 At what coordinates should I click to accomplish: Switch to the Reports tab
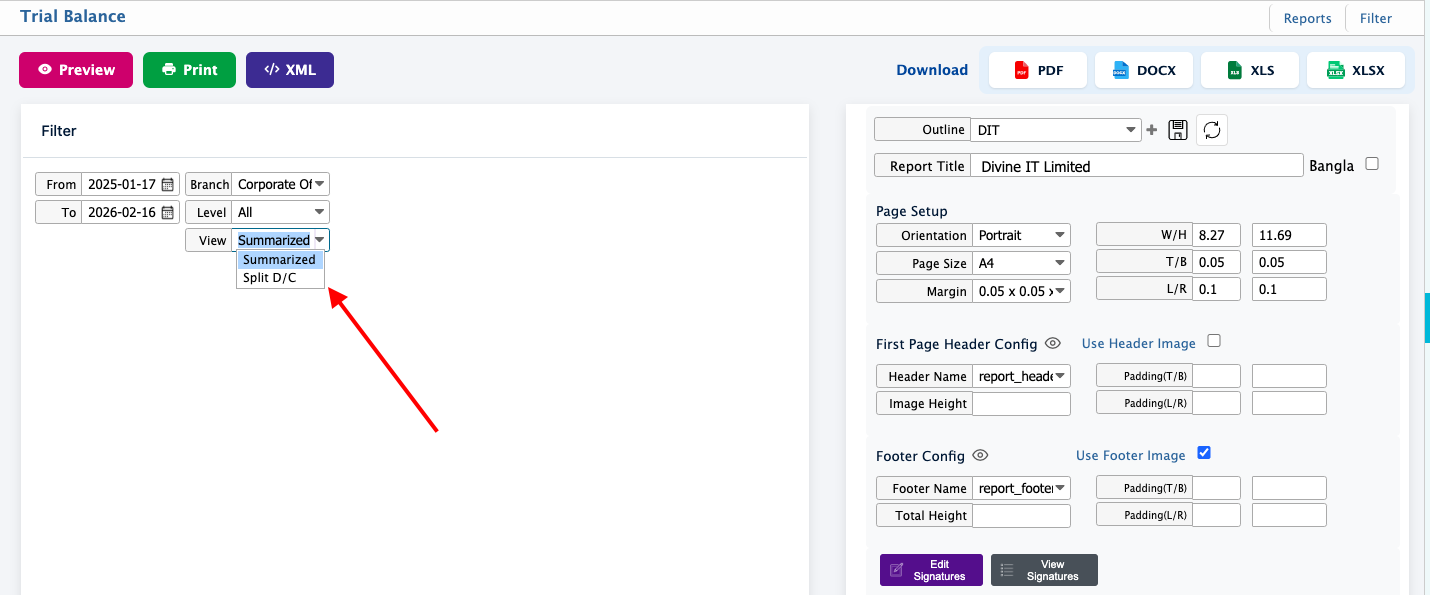[x=1307, y=18]
